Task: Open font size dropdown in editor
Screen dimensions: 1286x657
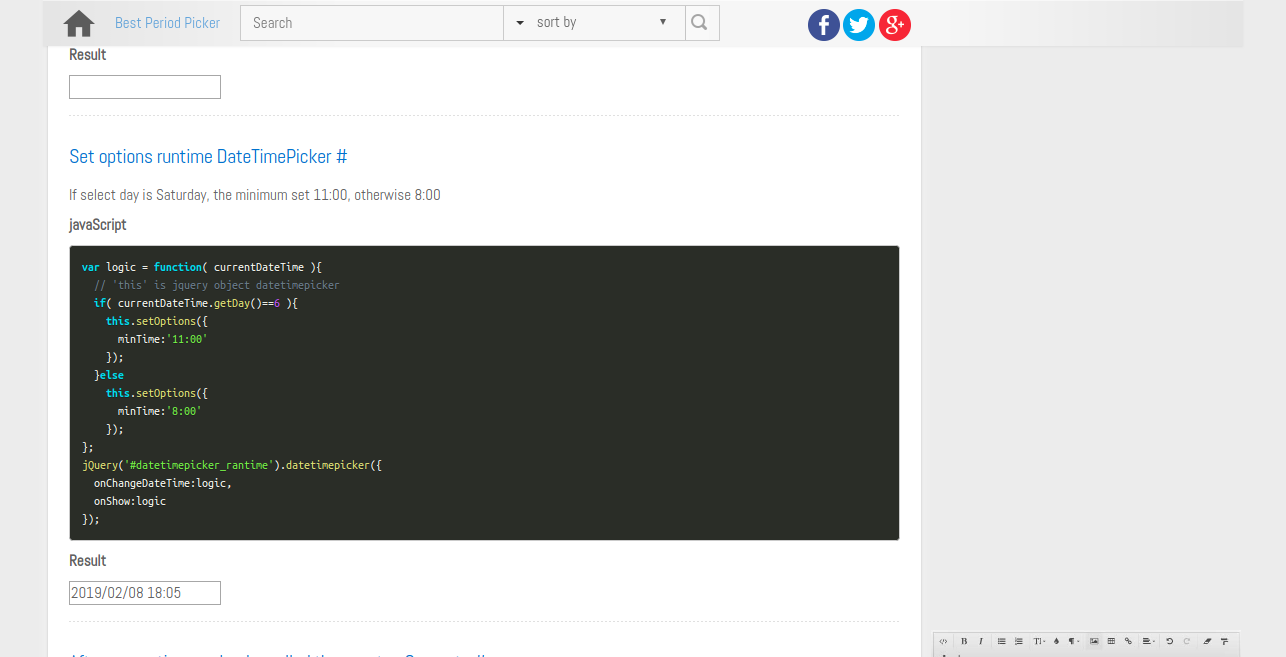Action: pyautogui.click(x=1039, y=641)
